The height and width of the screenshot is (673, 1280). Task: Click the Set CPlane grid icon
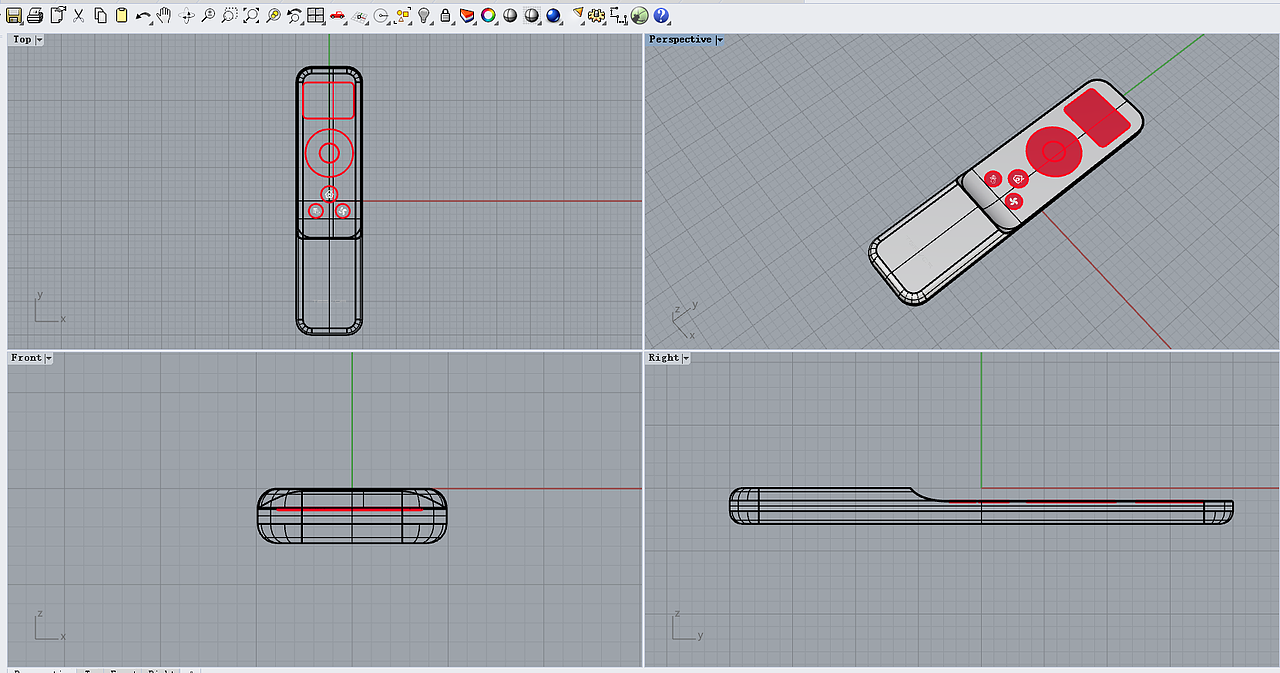coord(360,15)
